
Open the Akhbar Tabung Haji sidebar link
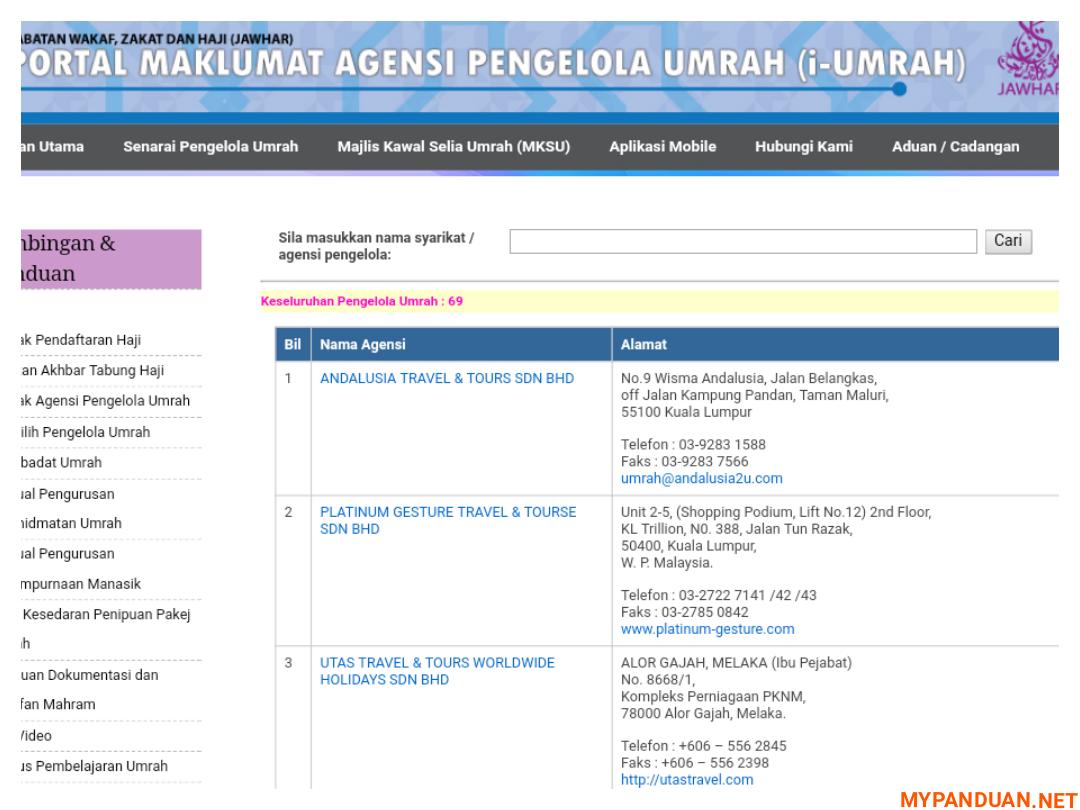92,371
